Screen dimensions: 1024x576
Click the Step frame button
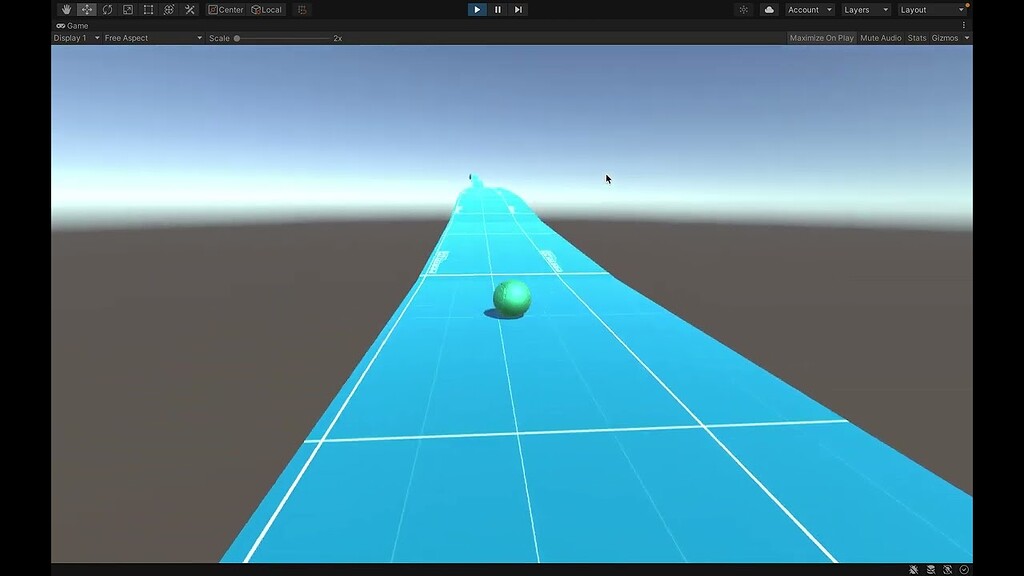(x=518, y=9)
